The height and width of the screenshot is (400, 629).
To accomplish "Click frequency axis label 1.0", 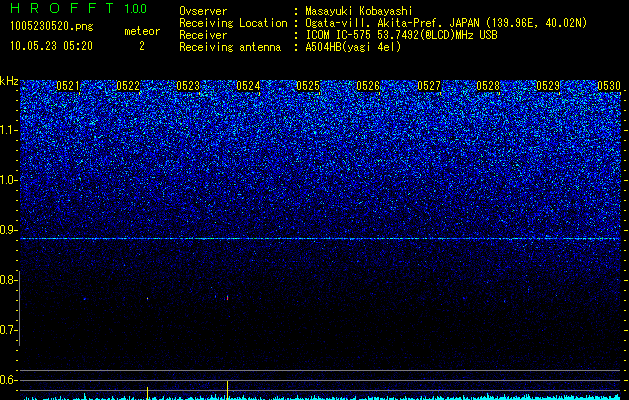I will [x=8, y=180].
